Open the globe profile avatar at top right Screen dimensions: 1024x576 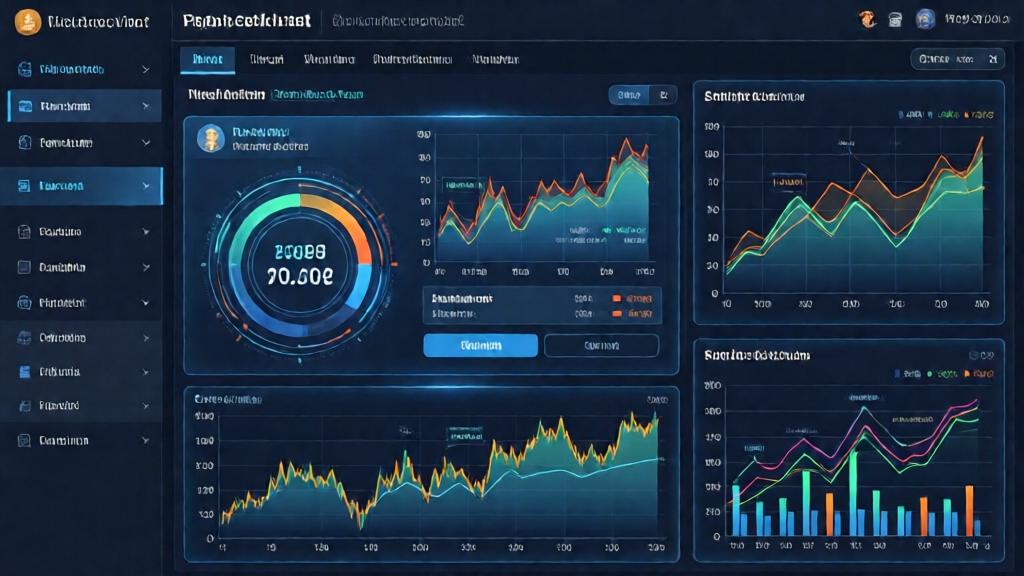tap(925, 20)
